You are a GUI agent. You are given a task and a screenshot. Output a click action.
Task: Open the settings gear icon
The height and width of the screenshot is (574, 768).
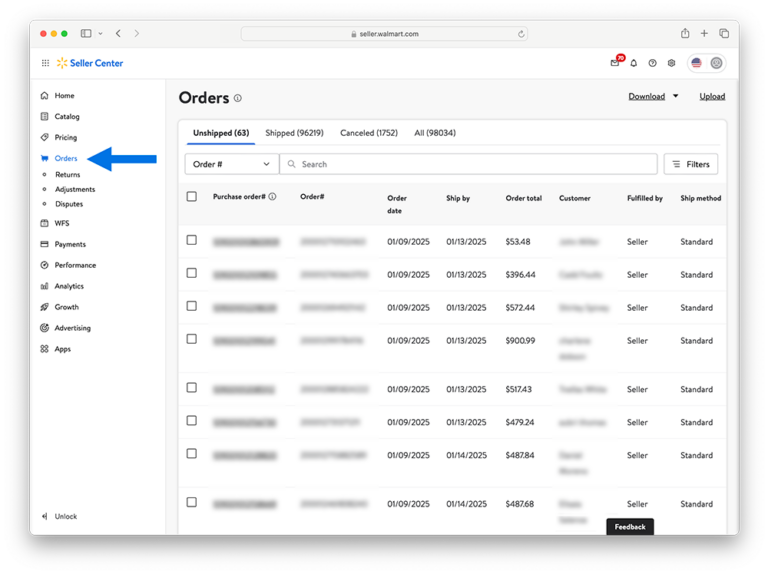[x=671, y=63]
